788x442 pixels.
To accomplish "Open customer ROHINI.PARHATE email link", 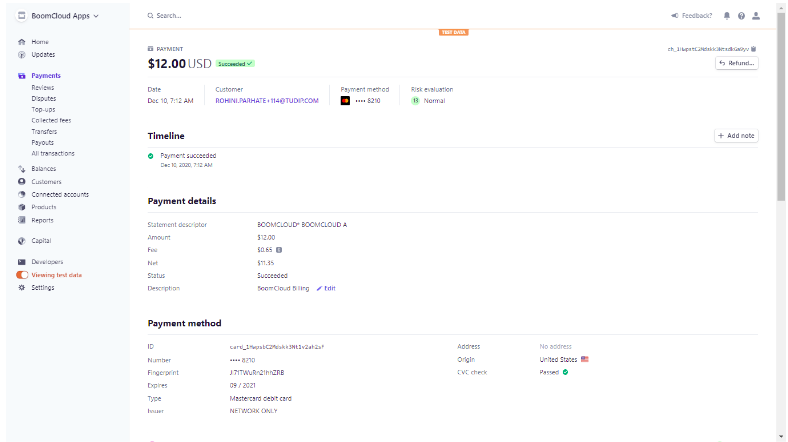I will tap(267, 100).
